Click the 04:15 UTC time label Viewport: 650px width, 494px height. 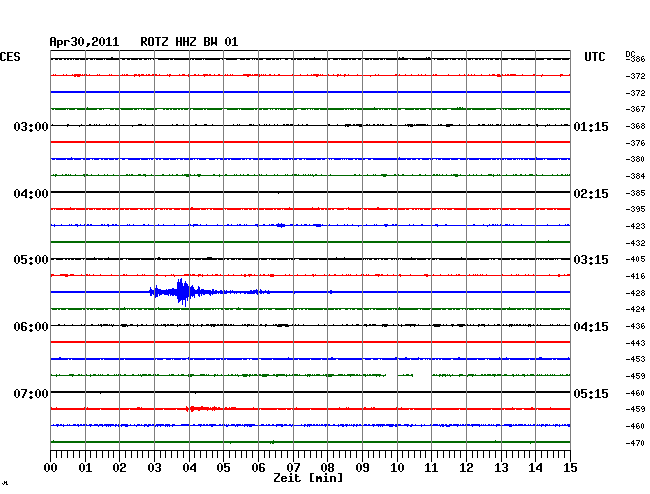tap(591, 327)
